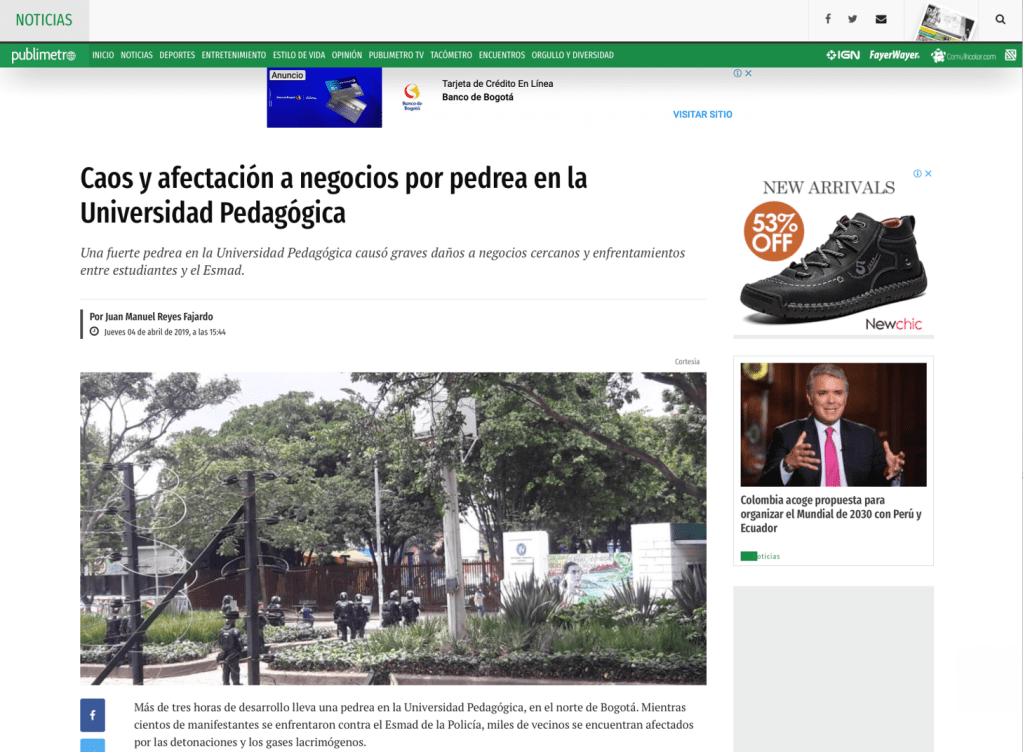The image size is (1023, 752).
Task: Close the New Arrivals shoe ad
Action: [928, 173]
